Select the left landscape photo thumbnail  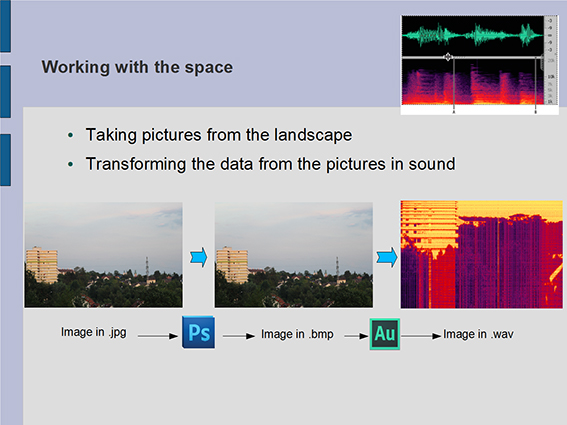pos(103,255)
